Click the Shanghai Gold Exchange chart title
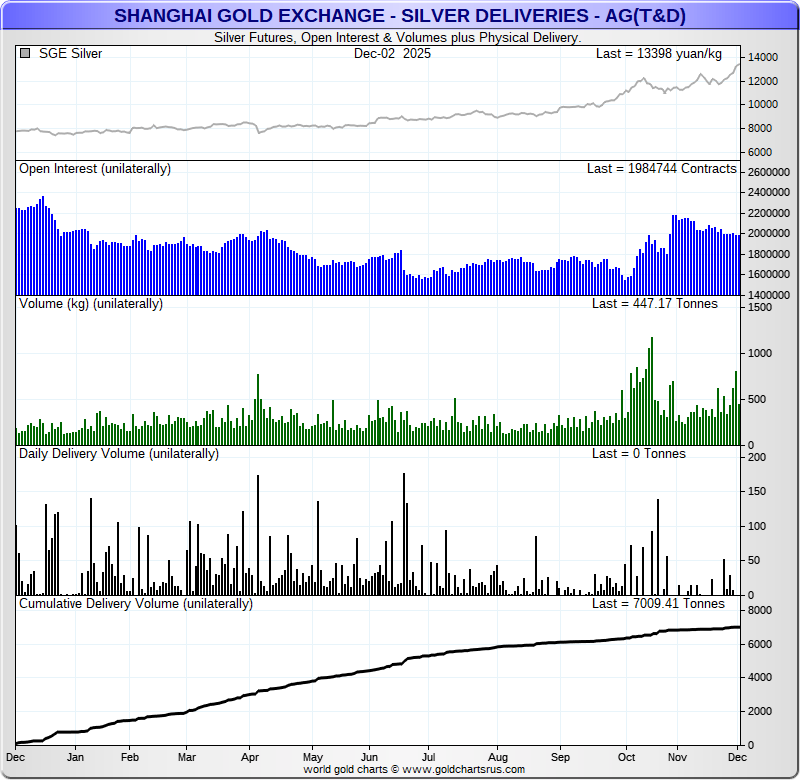The image size is (800, 780). 400,16
